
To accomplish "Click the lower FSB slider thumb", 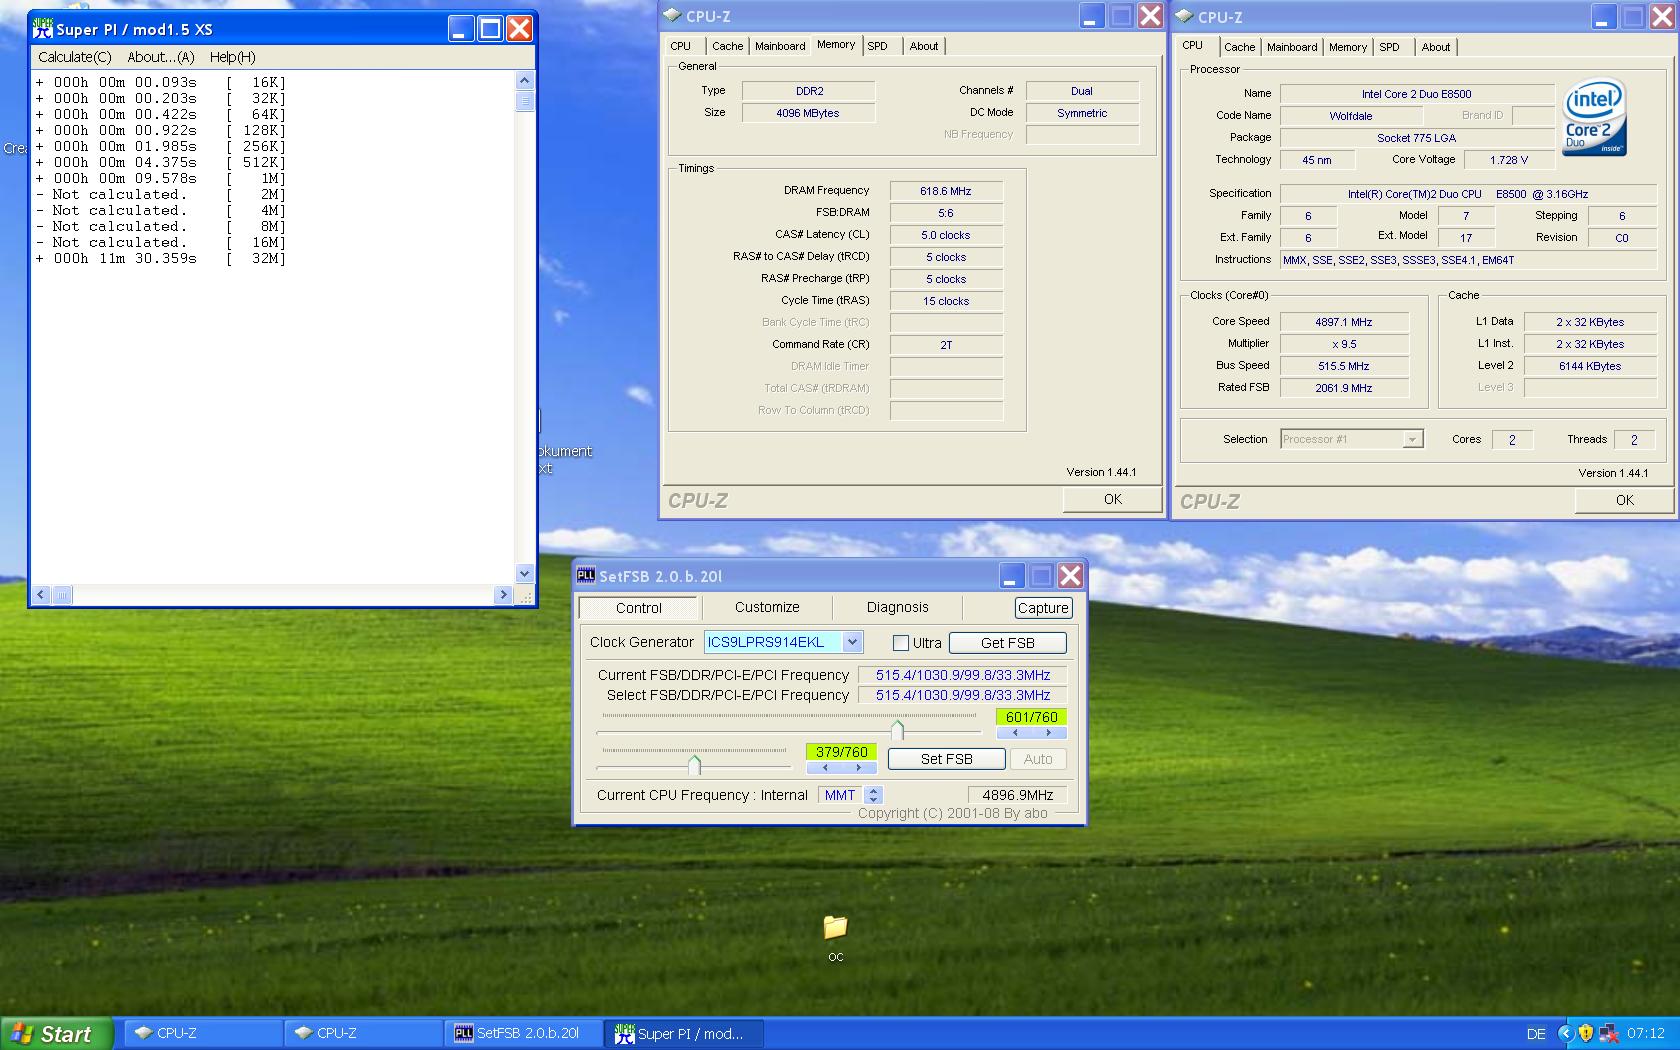I will click(694, 765).
